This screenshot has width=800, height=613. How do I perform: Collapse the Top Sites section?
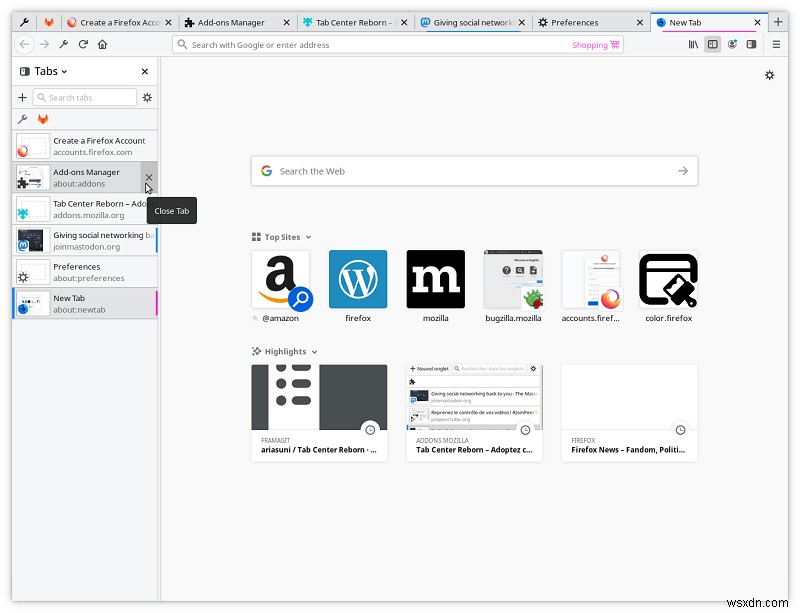click(x=307, y=236)
